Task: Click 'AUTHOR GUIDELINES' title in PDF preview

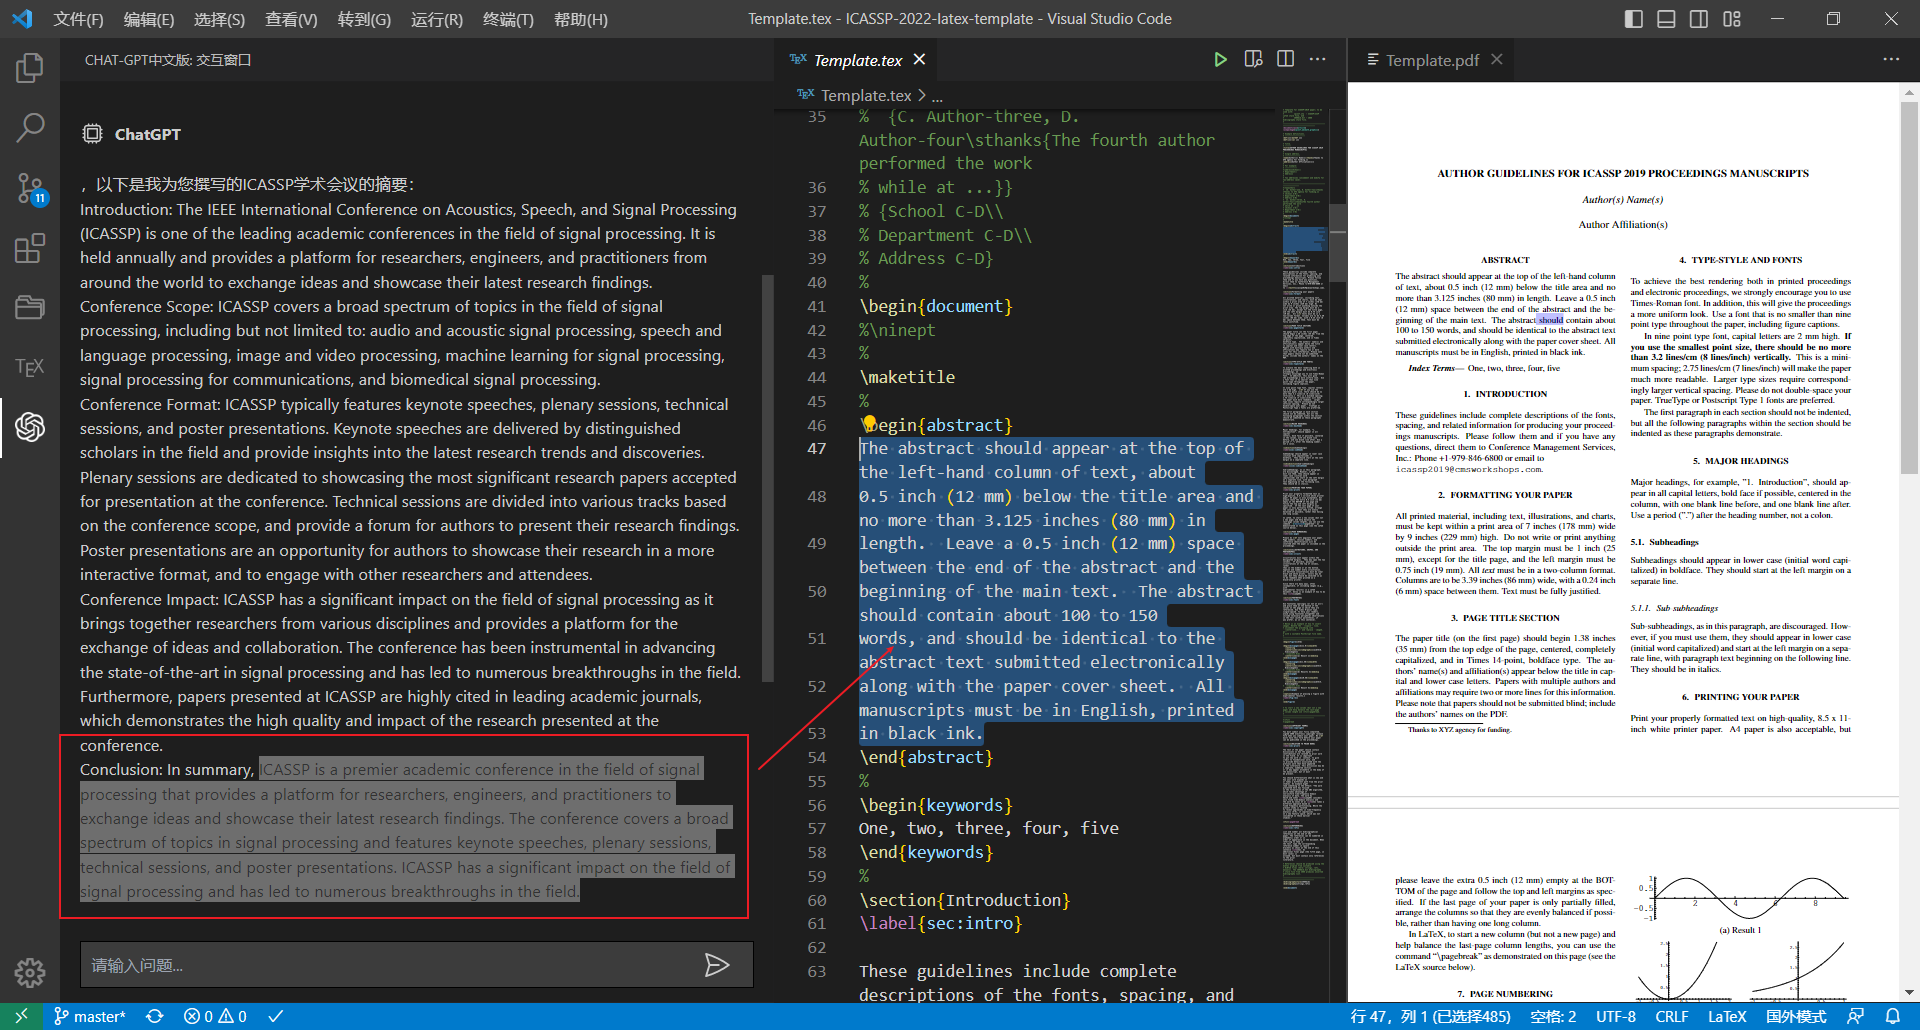Action: (1622, 173)
